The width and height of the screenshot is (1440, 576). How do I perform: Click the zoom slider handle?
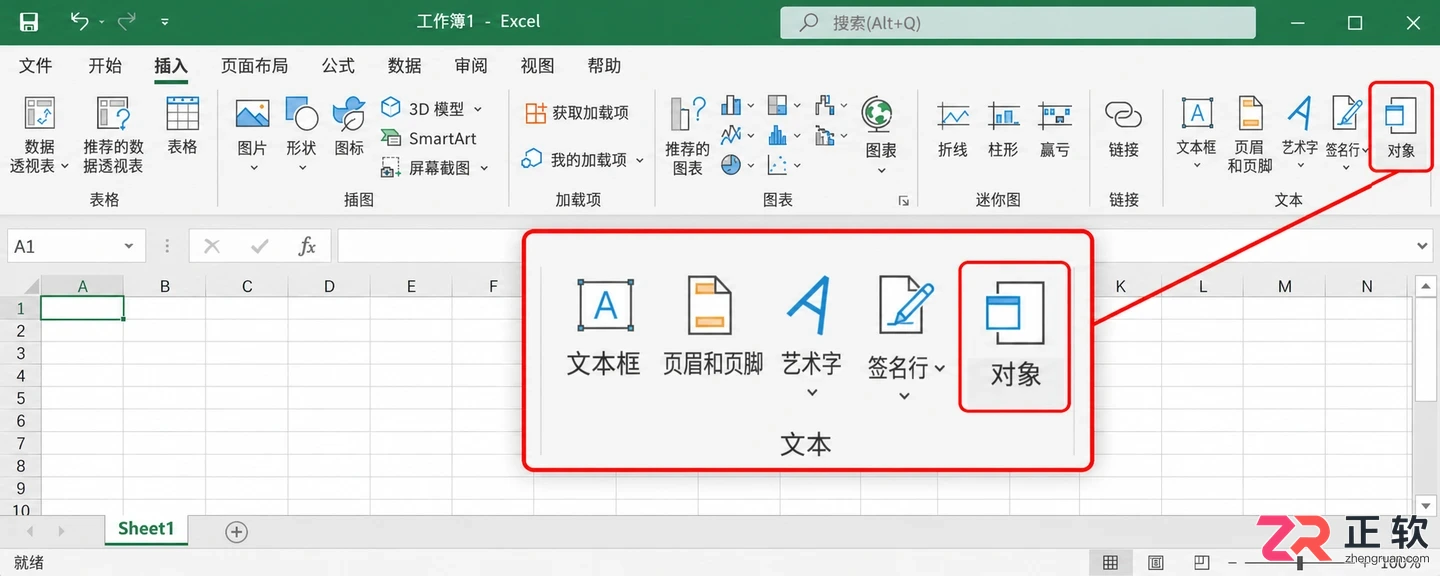pyautogui.click(x=1300, y=563)
